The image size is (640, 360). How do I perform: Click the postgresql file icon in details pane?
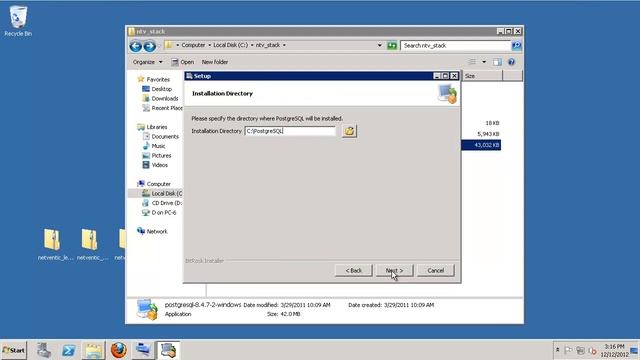[147, 309]
